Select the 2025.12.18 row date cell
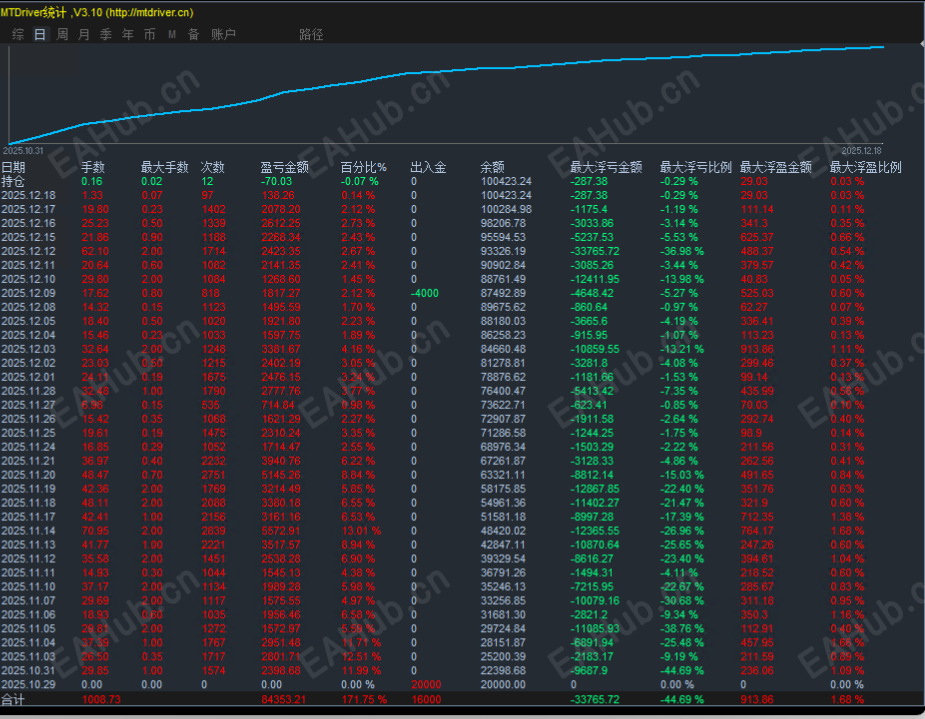Screen dimensions: 925x719 click(x=28, y=195)
